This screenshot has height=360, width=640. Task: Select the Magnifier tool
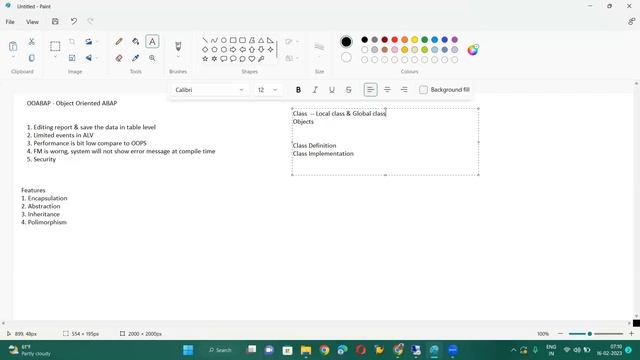(x=152, y=58)
